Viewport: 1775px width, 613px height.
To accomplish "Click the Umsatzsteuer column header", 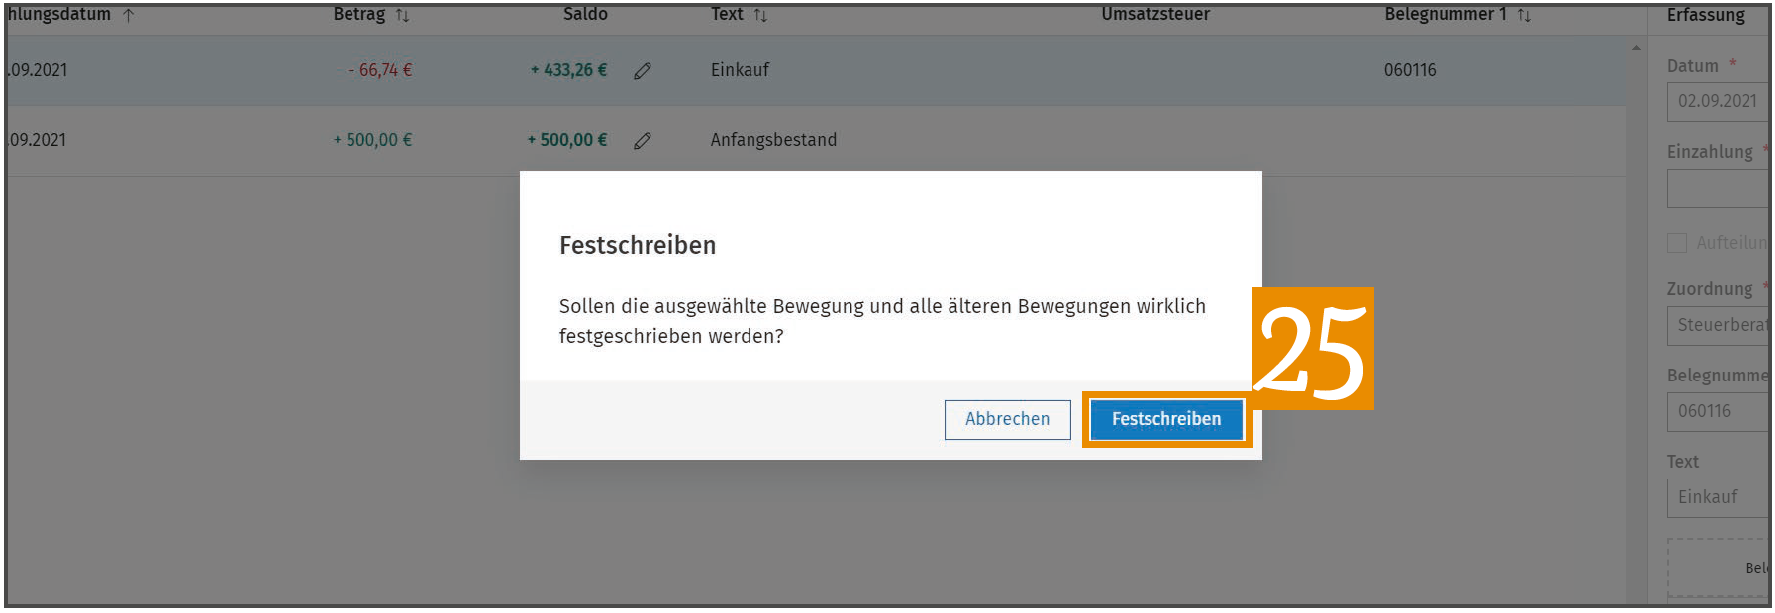I will (x=1155, y=14).
